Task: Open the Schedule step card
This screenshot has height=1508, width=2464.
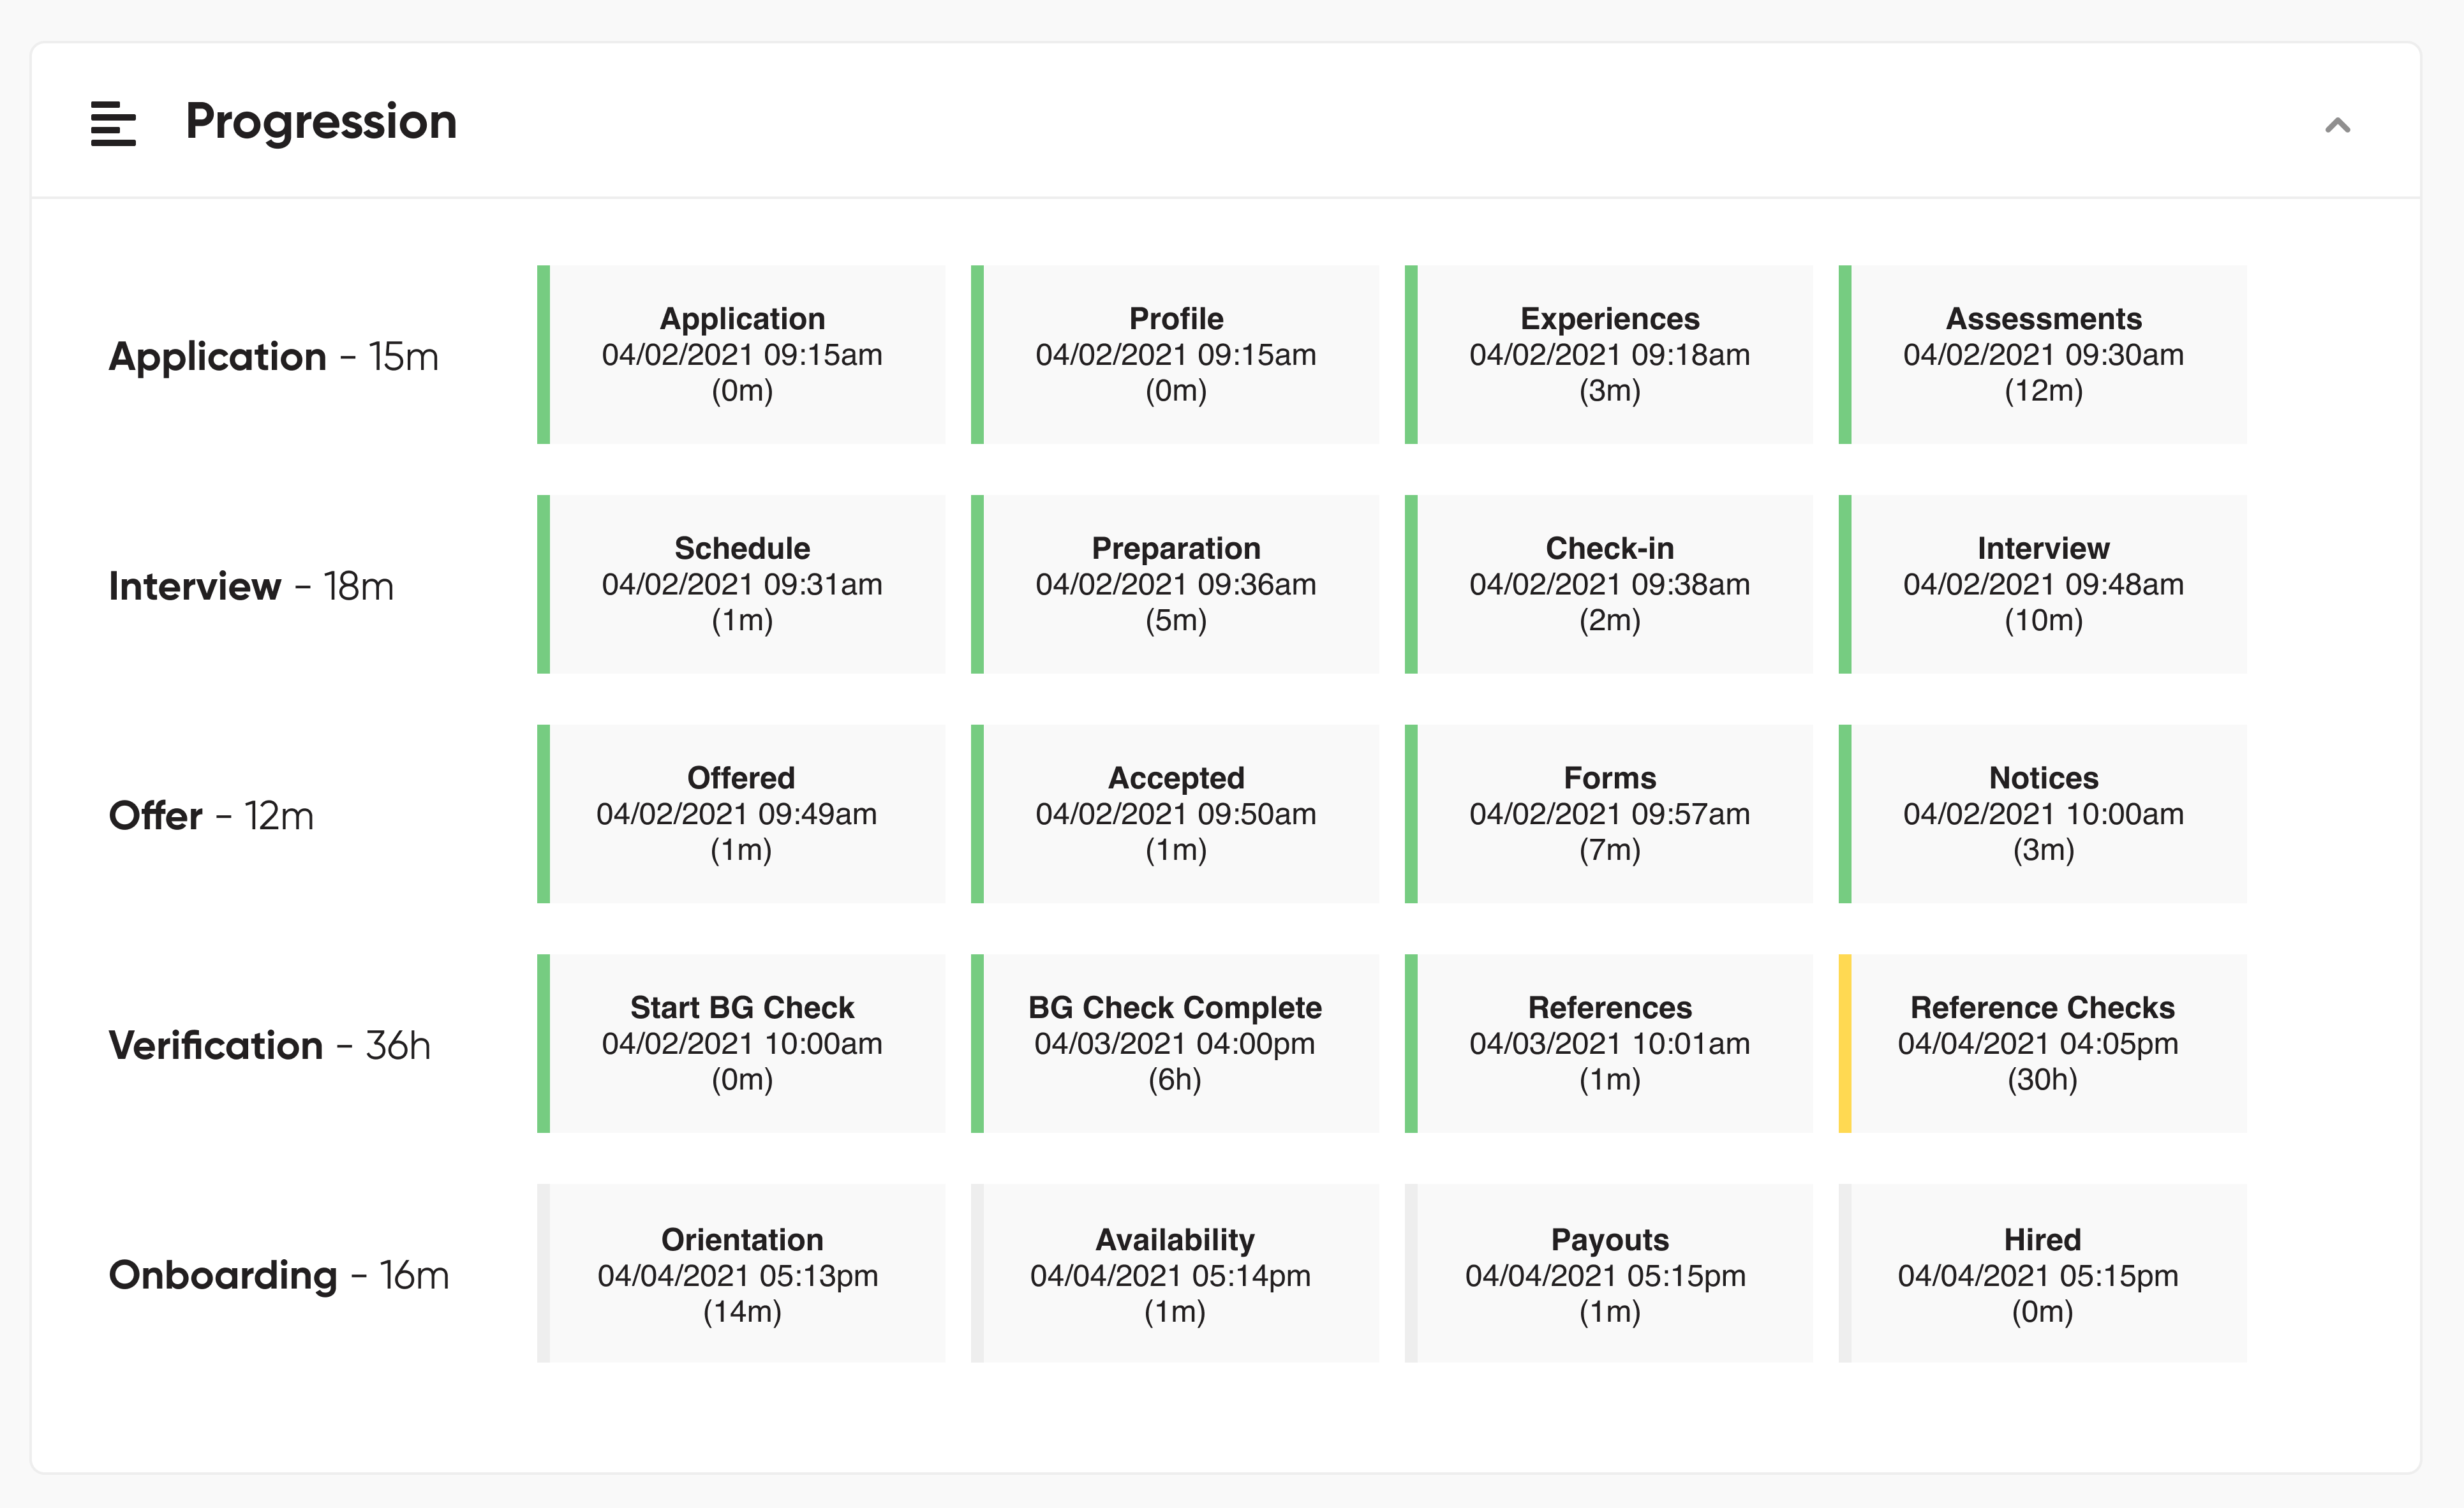Action: tap(741, 584)
